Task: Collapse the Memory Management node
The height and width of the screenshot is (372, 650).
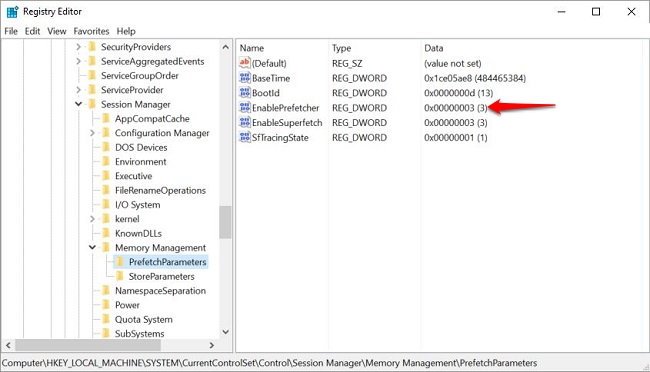Action: click(x=92, y=248)
